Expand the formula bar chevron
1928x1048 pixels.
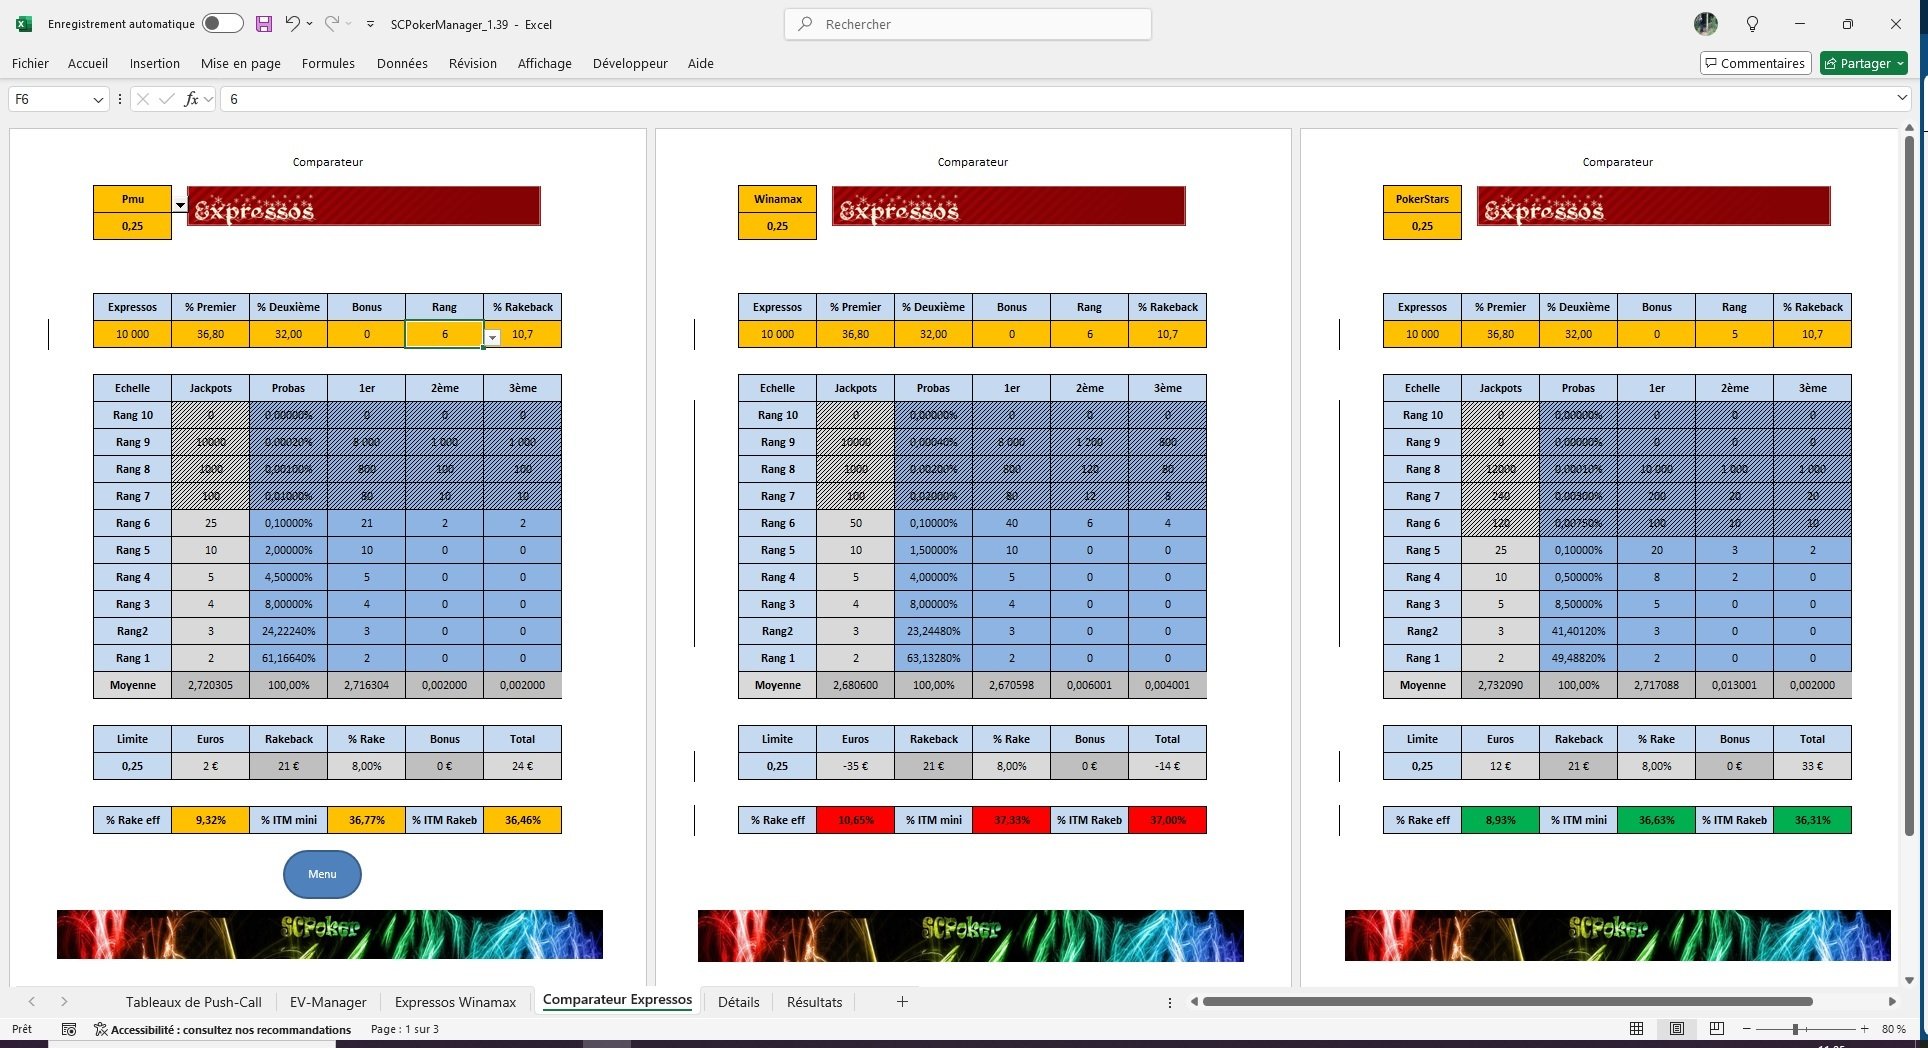pos(1901,98)
